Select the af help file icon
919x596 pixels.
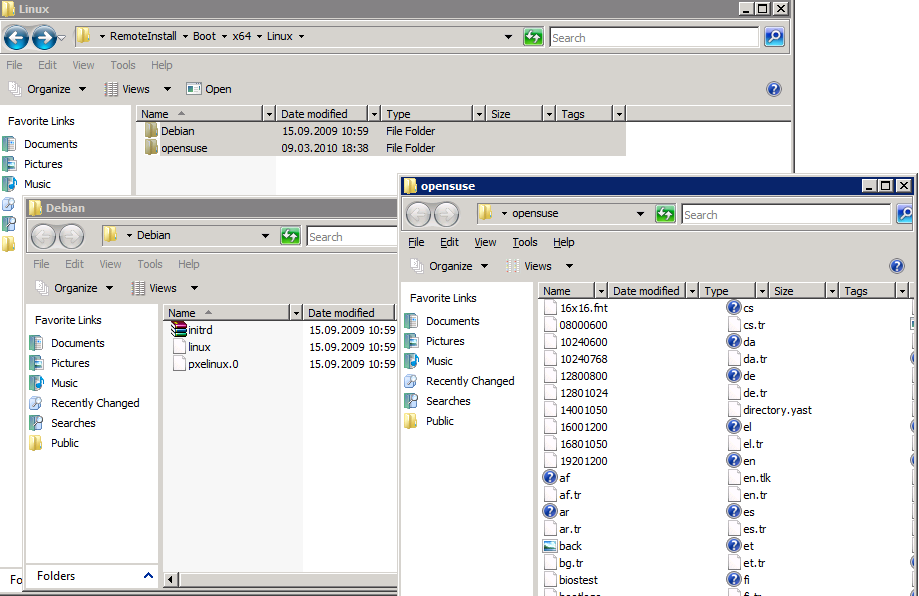550,477
